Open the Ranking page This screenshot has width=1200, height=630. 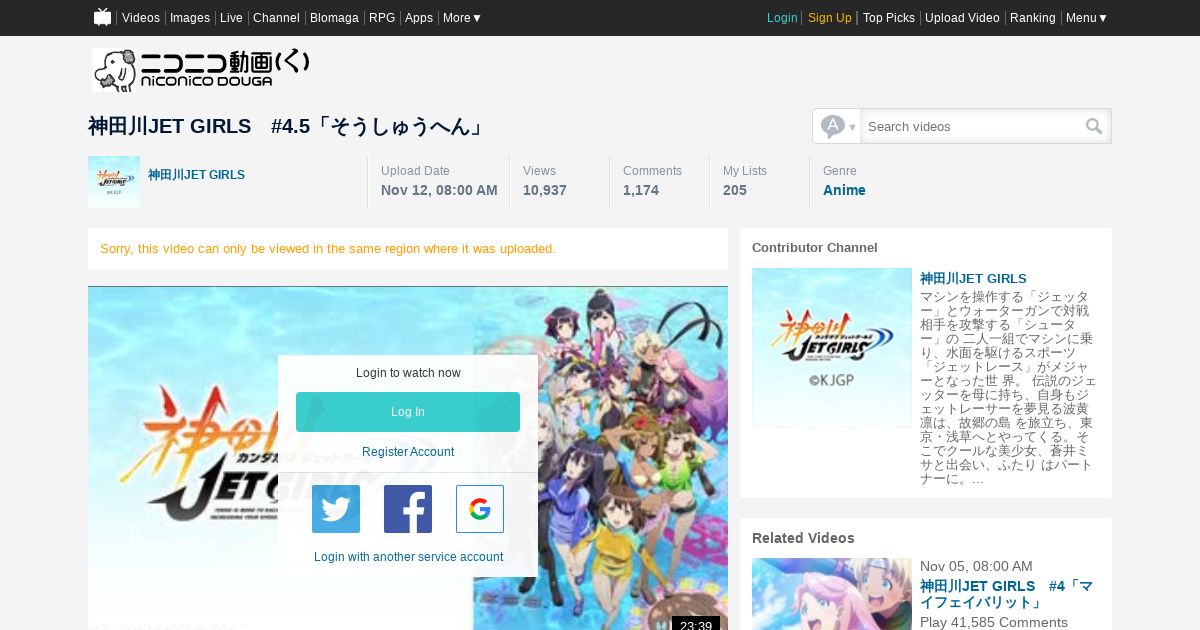pos(1033,18)
